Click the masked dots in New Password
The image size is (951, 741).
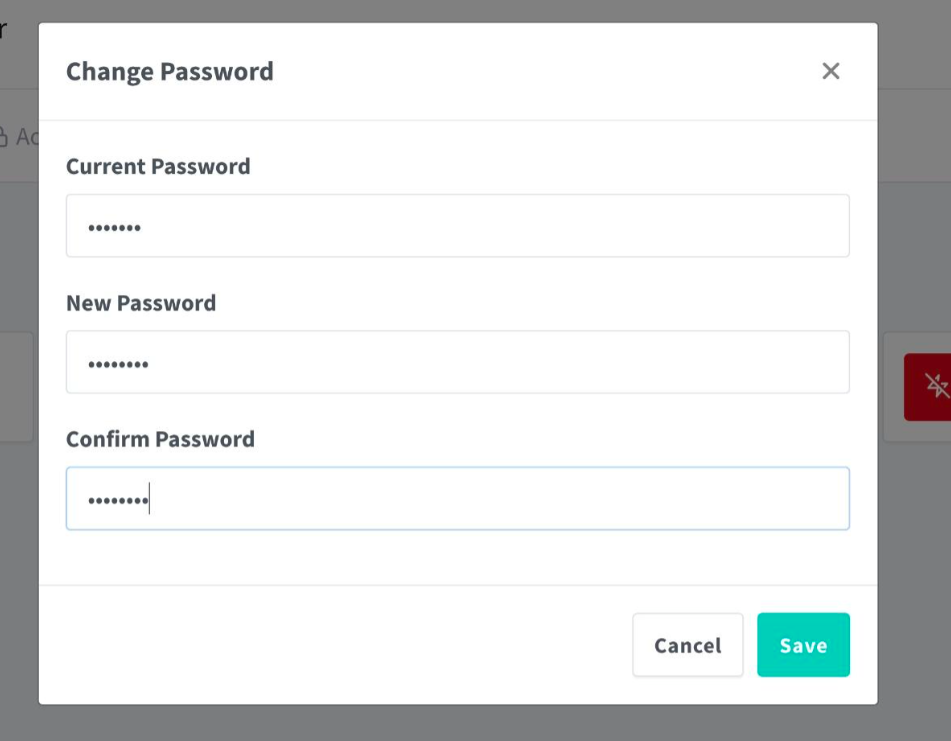click(118, 364)
